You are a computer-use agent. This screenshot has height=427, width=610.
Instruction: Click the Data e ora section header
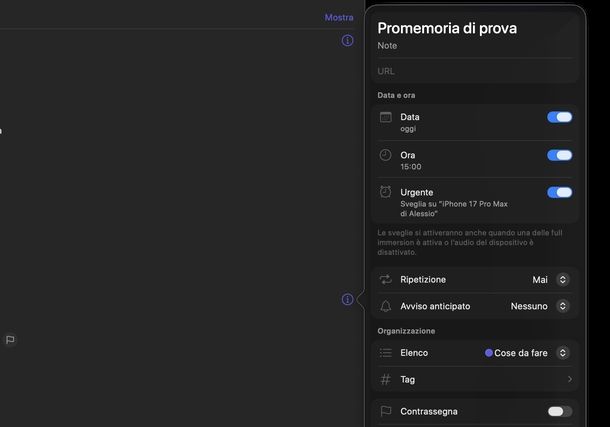[396, 95]
